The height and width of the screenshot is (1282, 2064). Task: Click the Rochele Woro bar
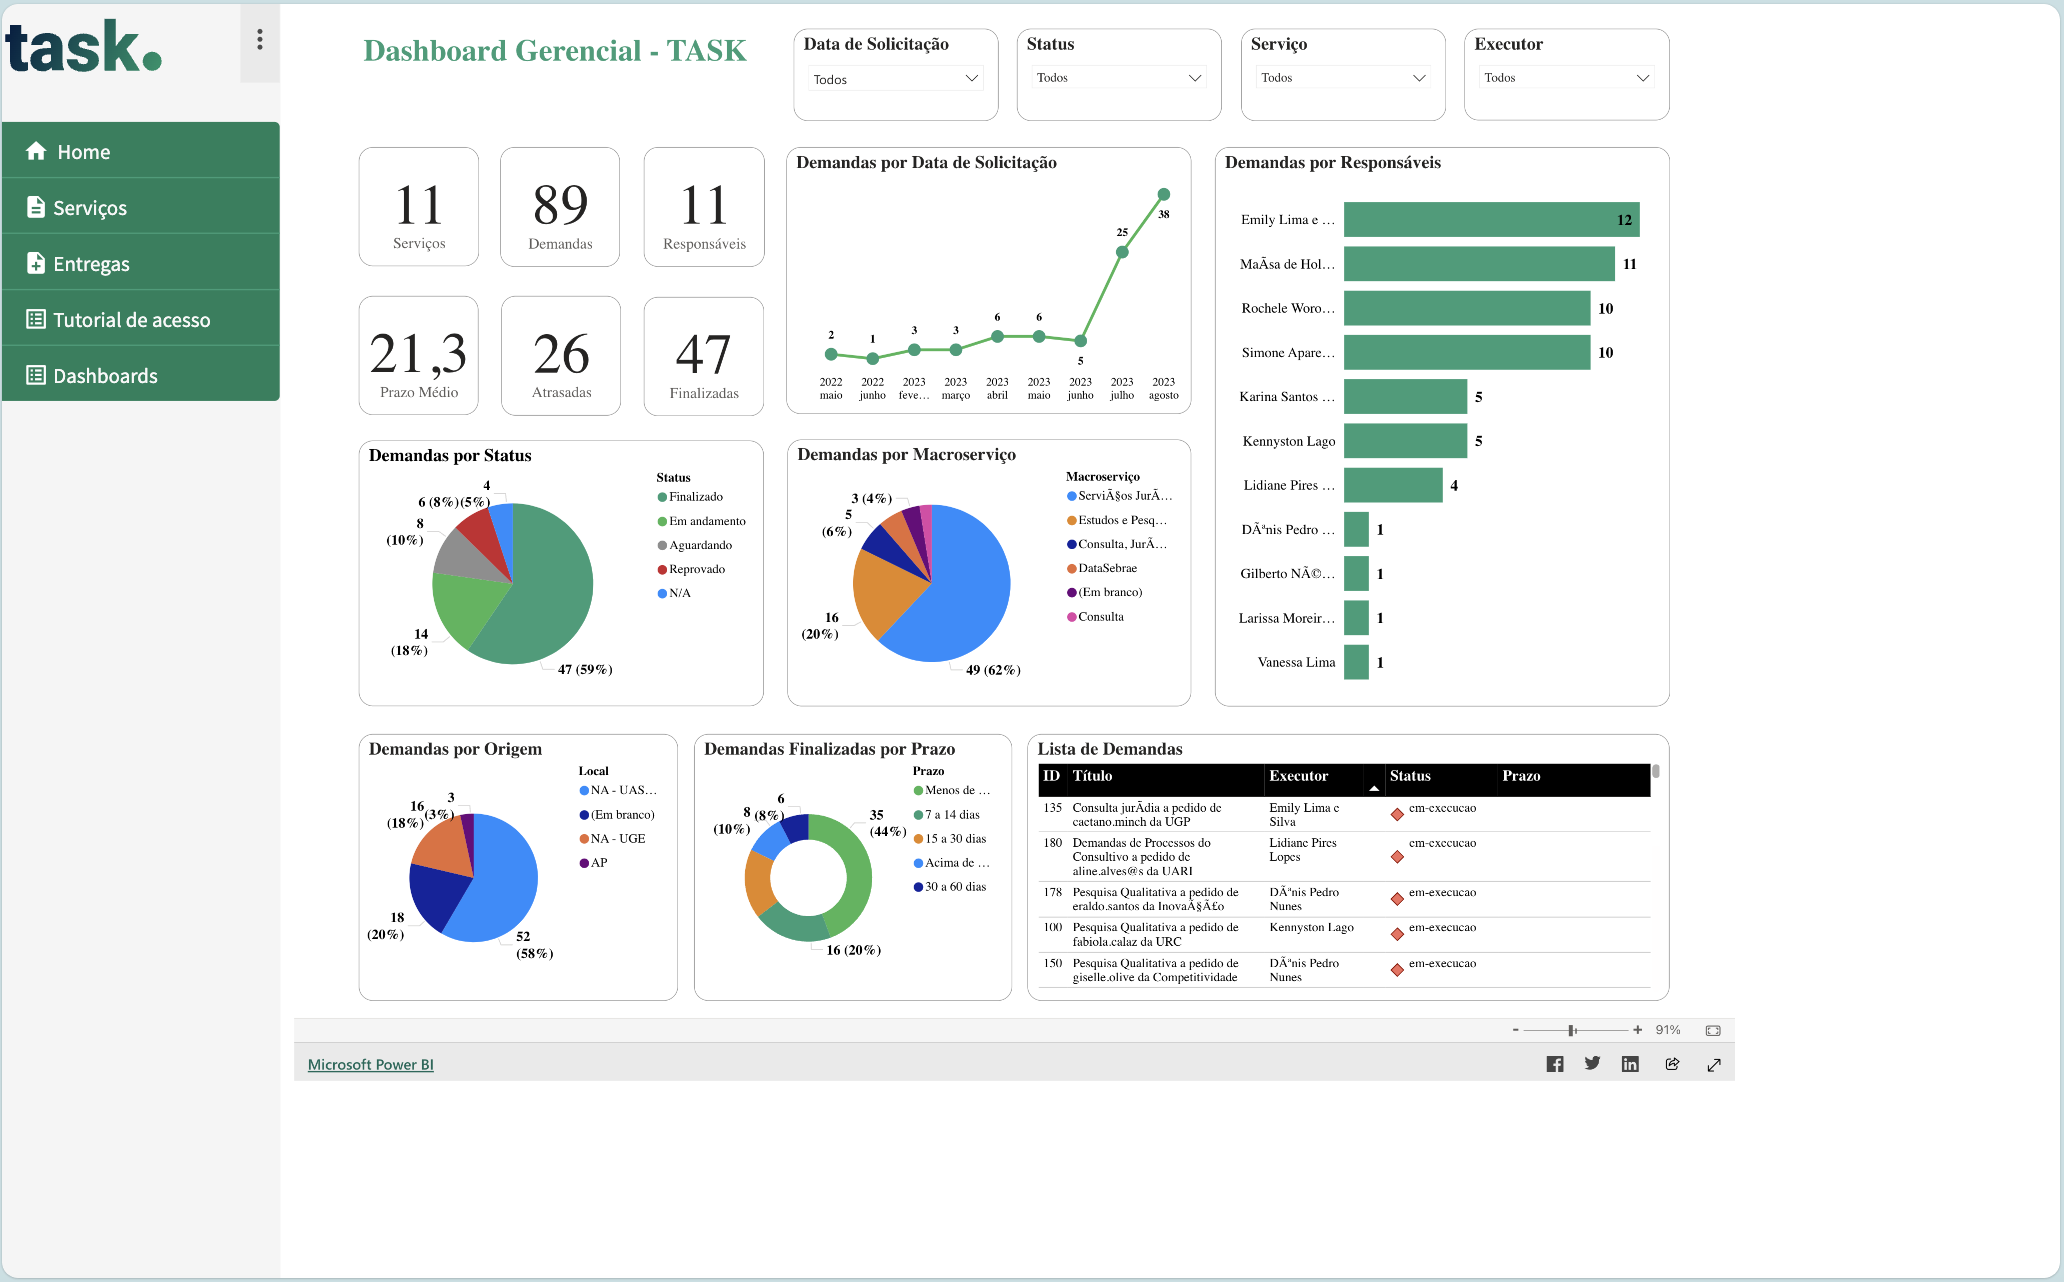point(1467,308)
